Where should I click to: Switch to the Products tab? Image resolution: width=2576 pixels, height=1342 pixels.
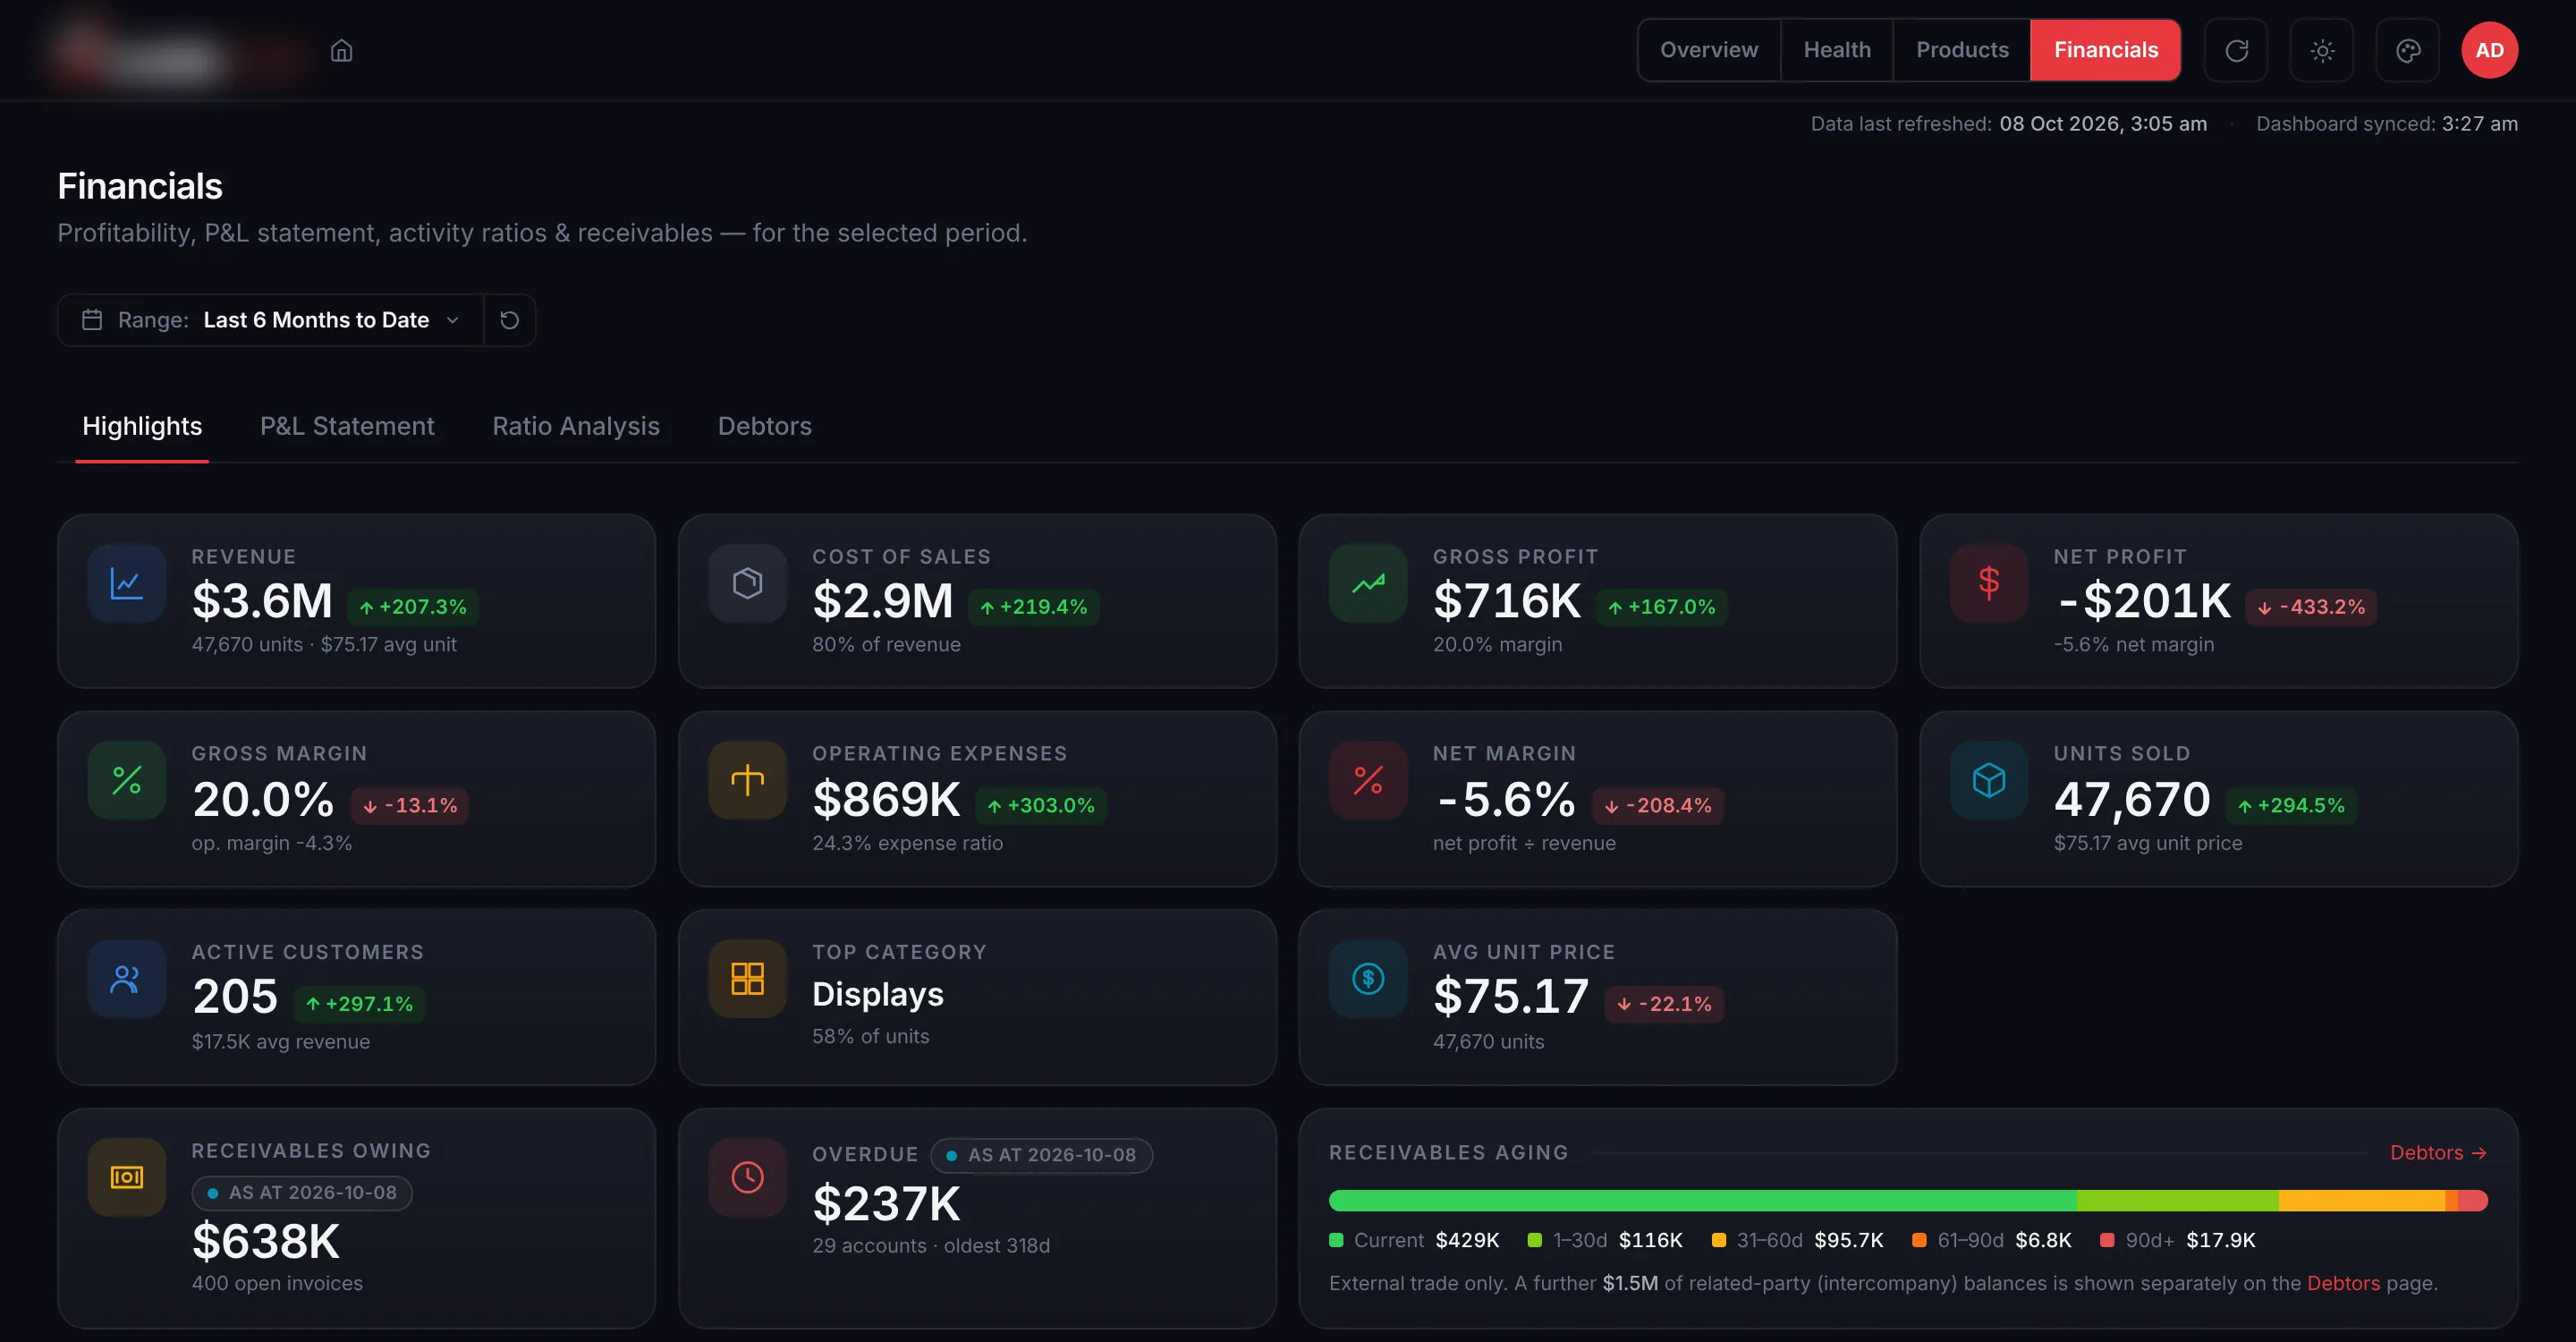point(1962,50)
